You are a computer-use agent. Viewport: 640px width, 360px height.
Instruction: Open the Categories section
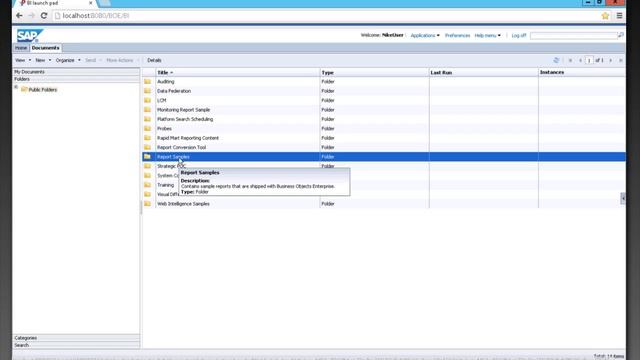[x=76, y=338]
